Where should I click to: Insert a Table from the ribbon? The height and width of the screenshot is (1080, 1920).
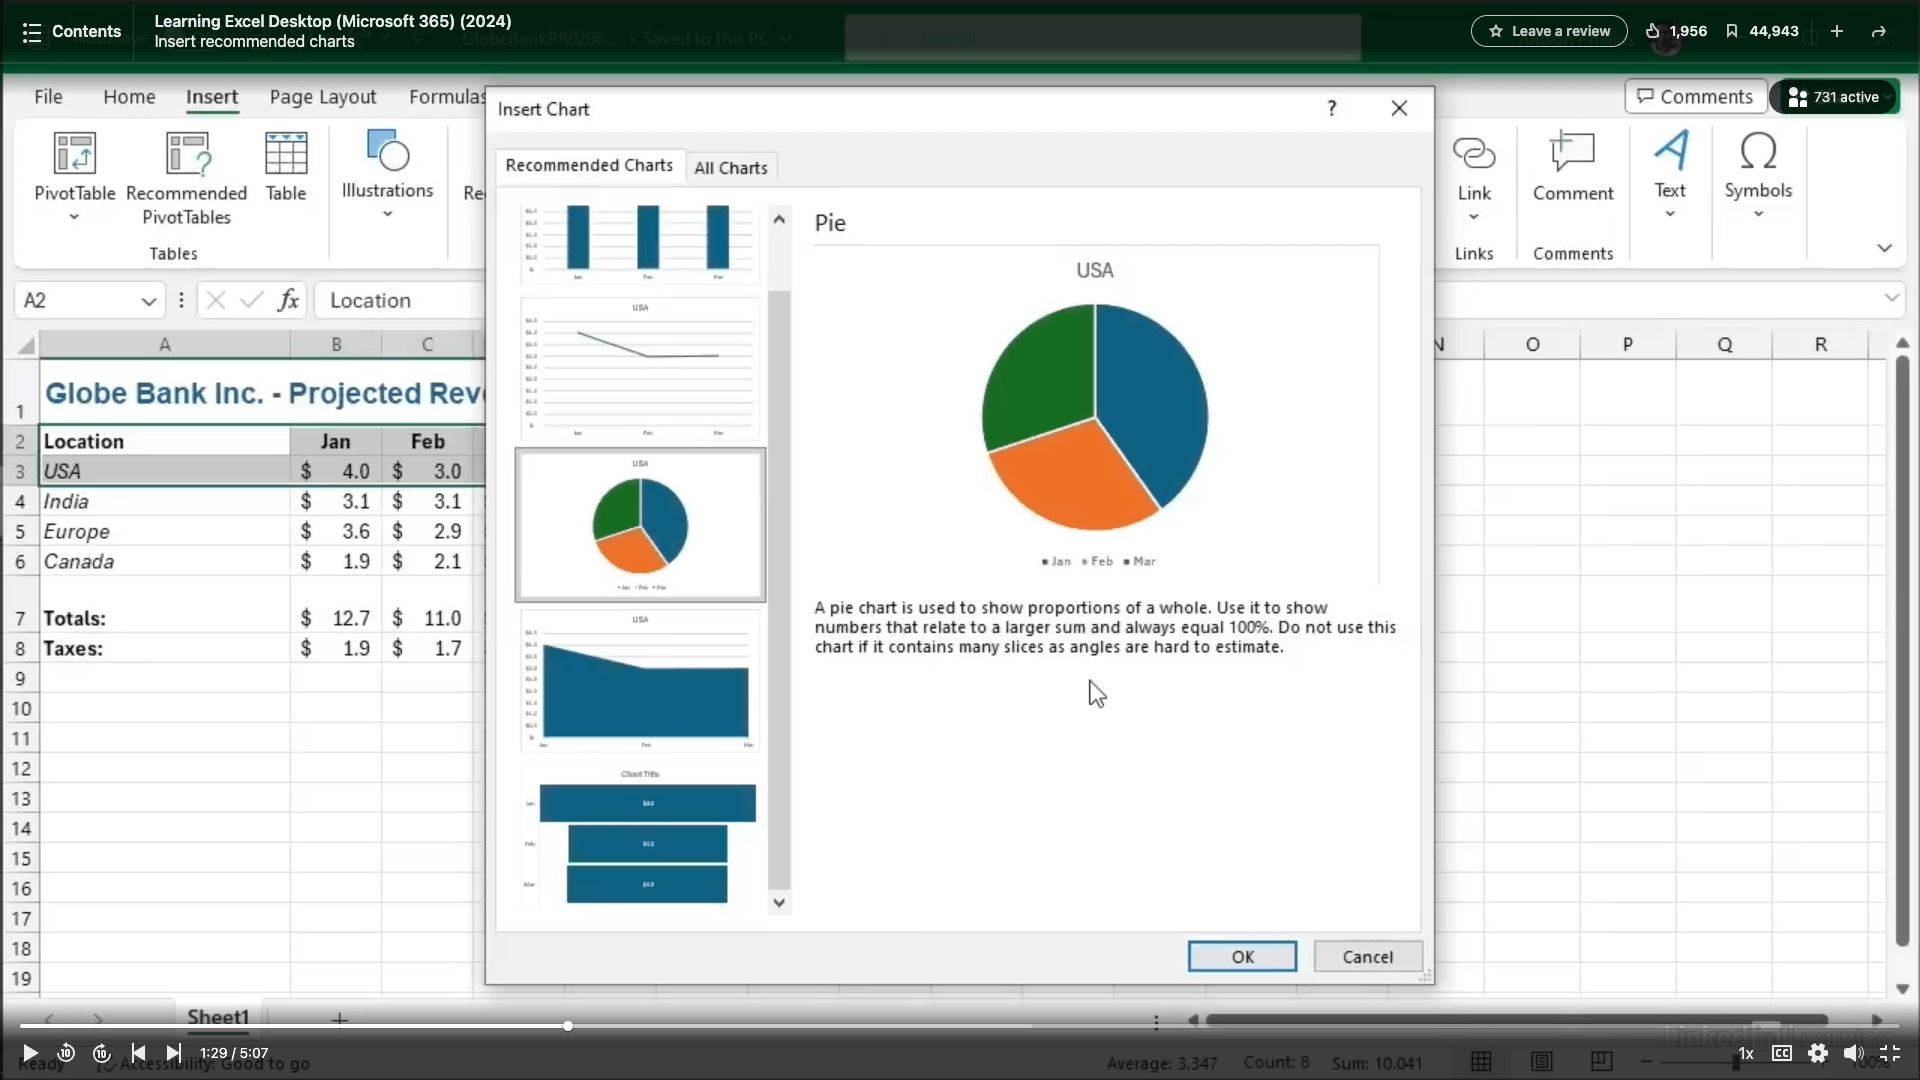tap(286, 167)
